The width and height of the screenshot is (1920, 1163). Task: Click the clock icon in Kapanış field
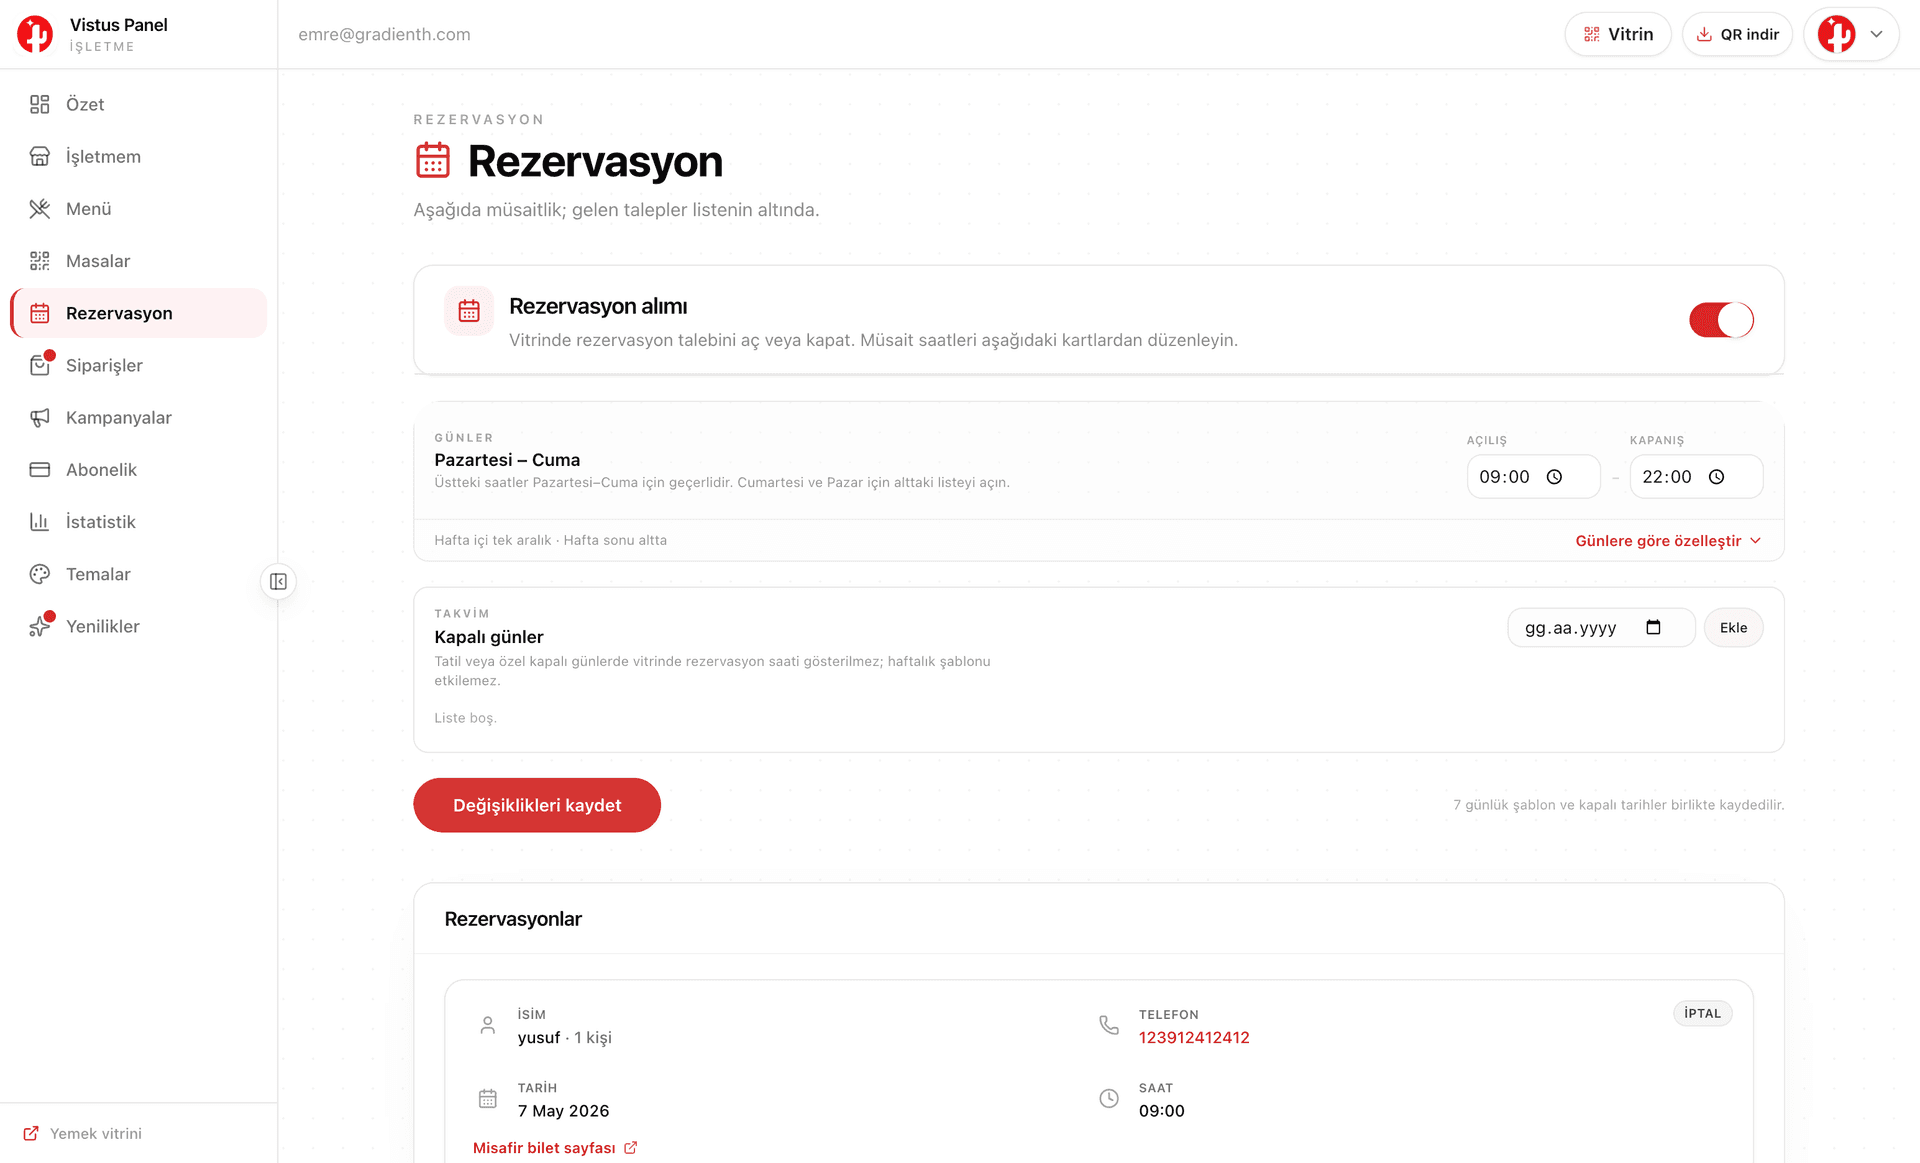coord(1716,477)
